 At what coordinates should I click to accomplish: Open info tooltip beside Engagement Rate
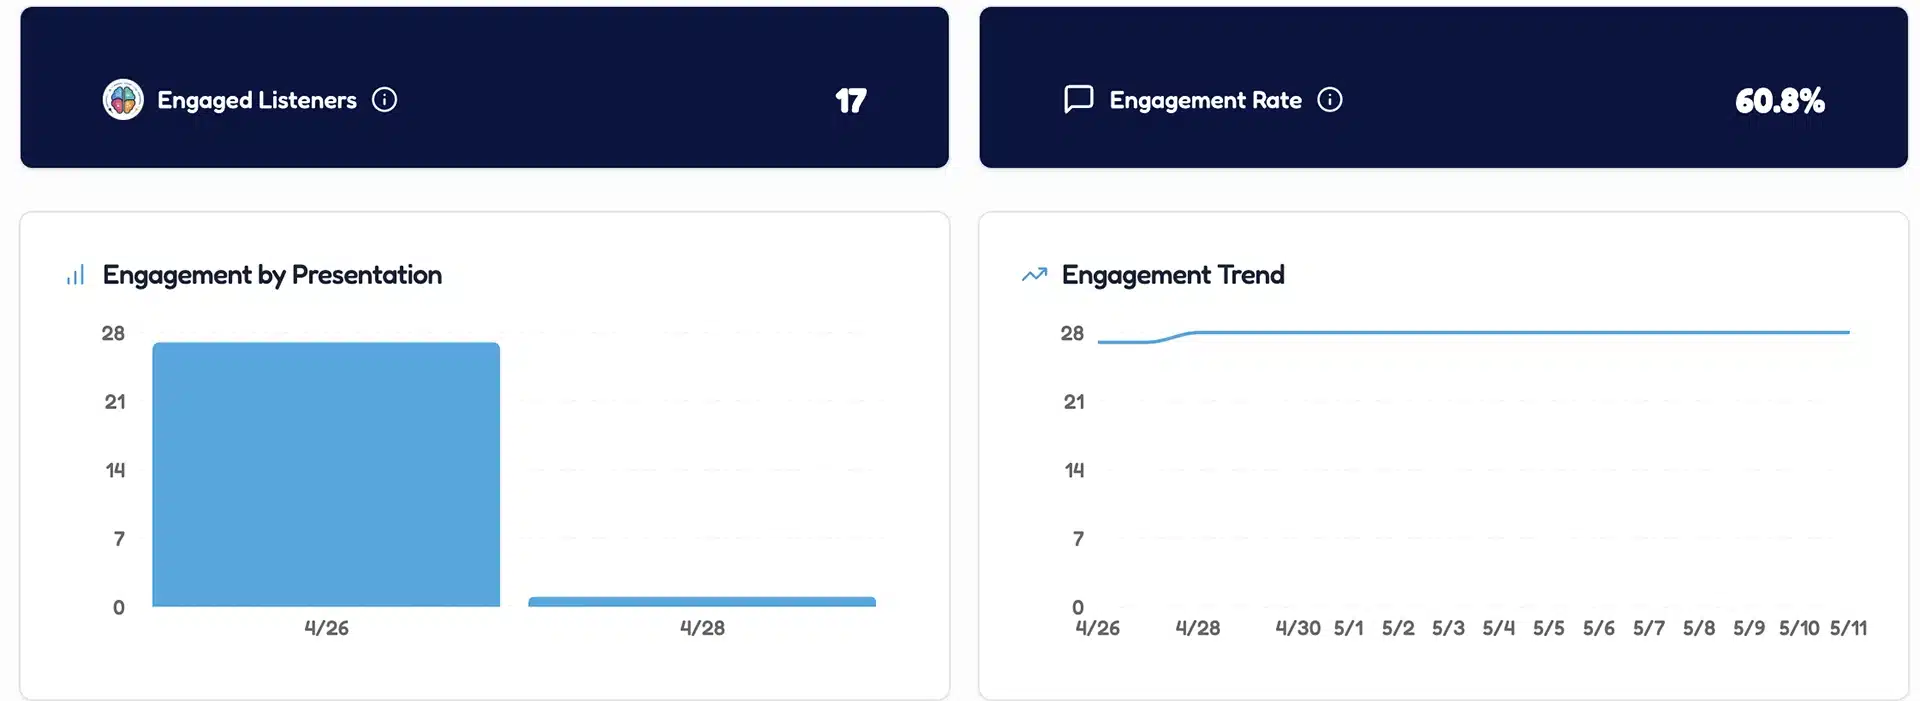click(1329, 100)
